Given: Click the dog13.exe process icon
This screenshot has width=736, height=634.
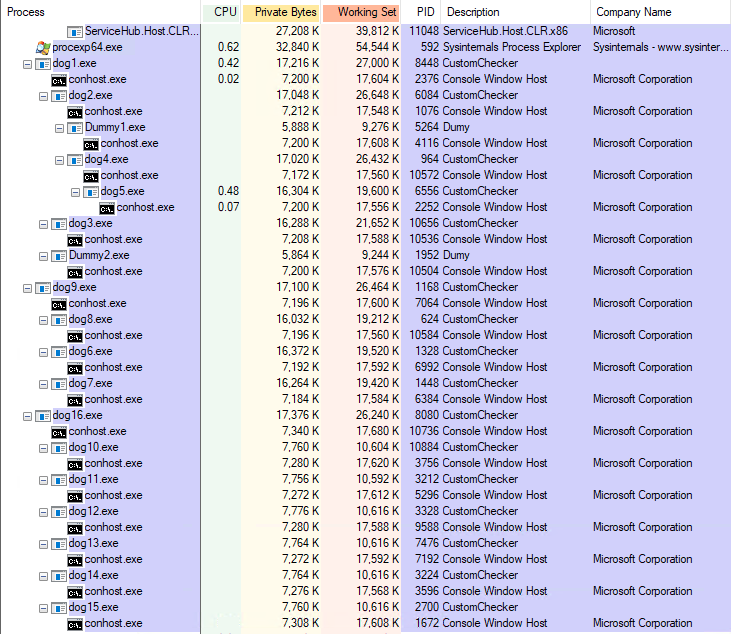Looking at the screenshot, I should 59,544.
